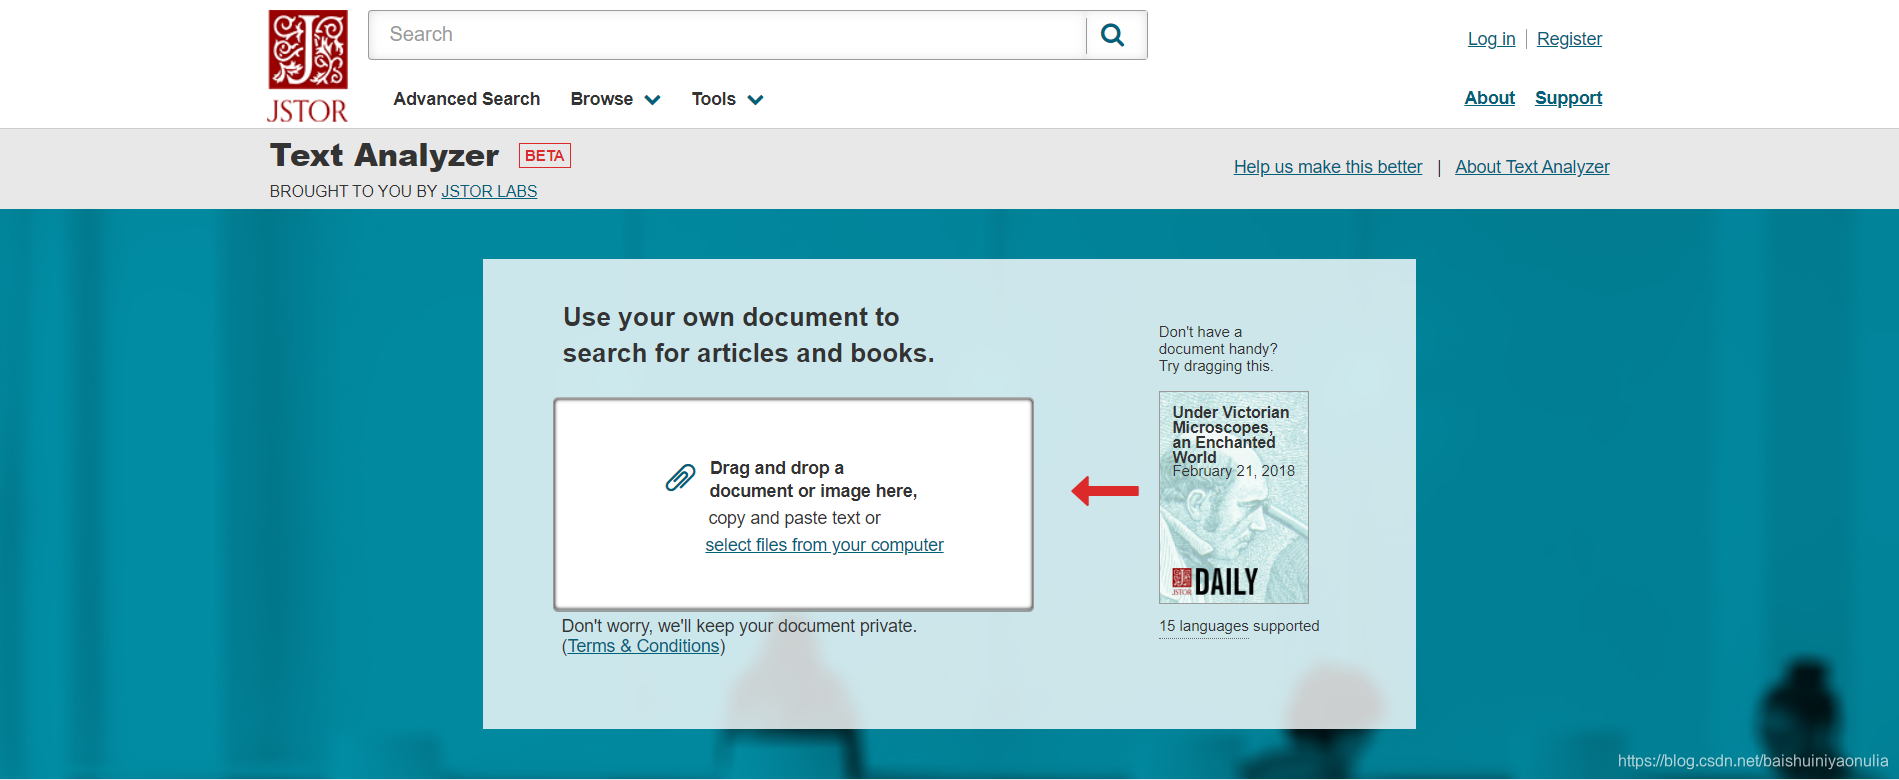Click the Under Victorian Microscopes sample document
The image size is (1899, 780).
(x=1233, y=497)
